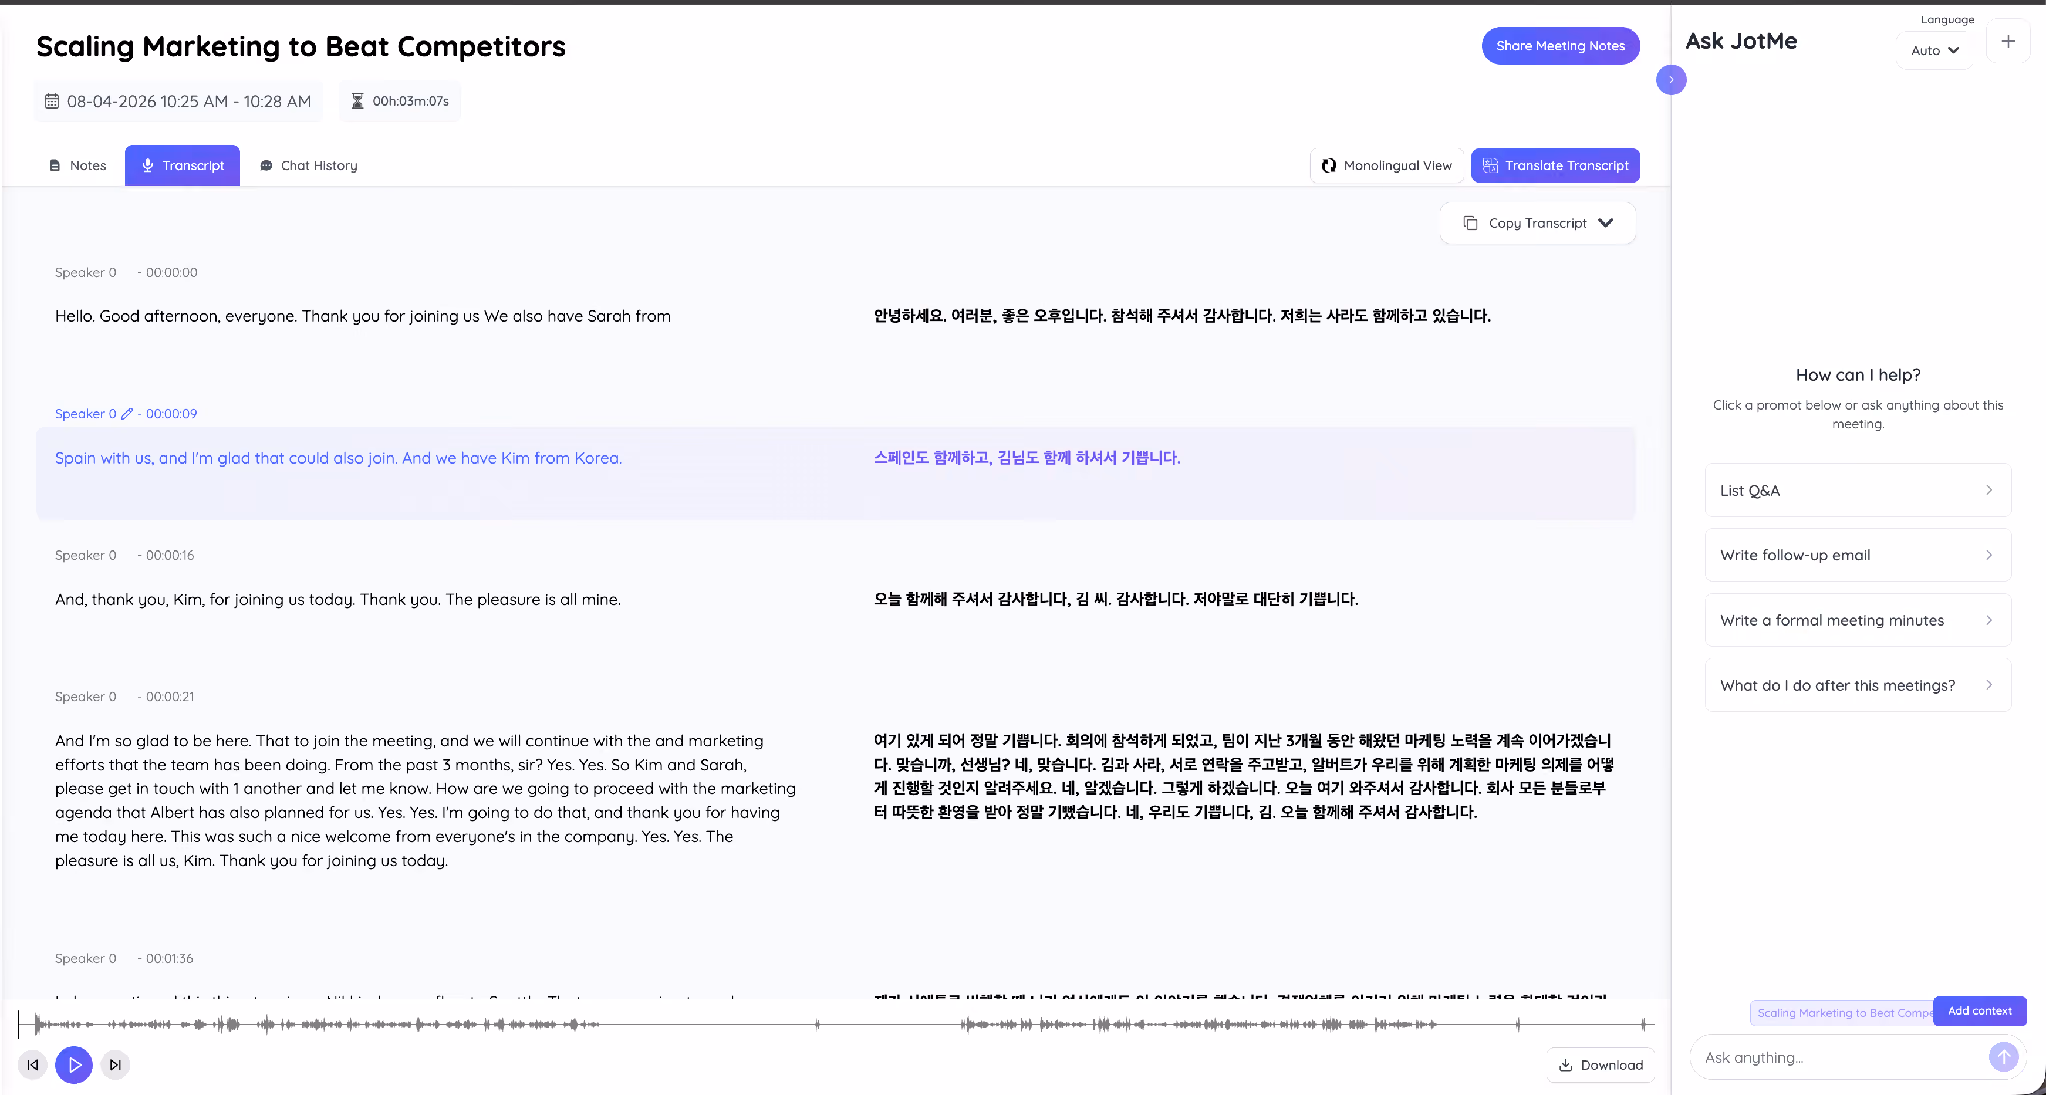Click chat bubble icon on Chat History

(x=266, y=166)
